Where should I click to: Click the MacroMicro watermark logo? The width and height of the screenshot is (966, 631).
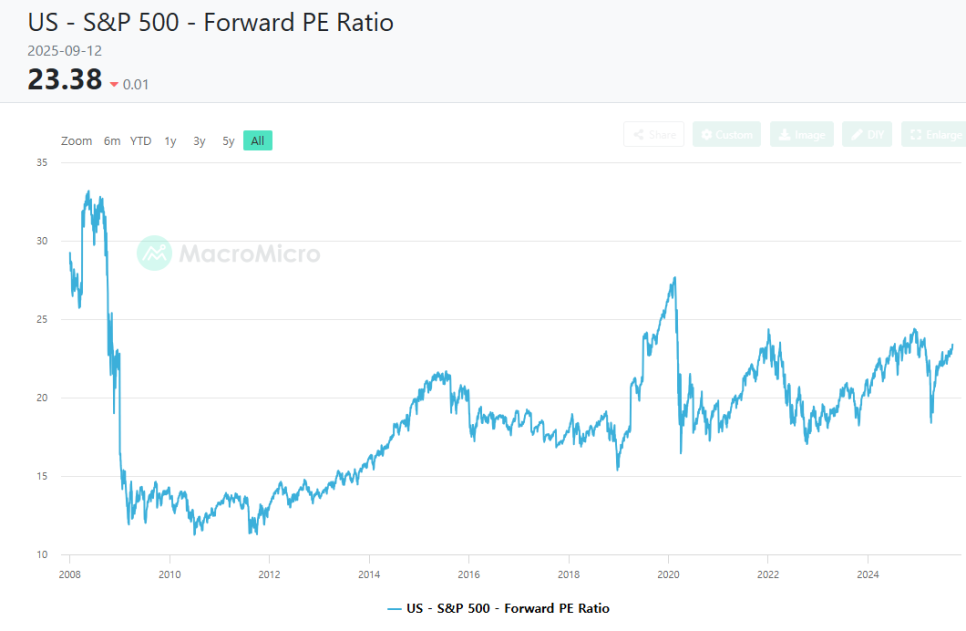coord(229,253)
